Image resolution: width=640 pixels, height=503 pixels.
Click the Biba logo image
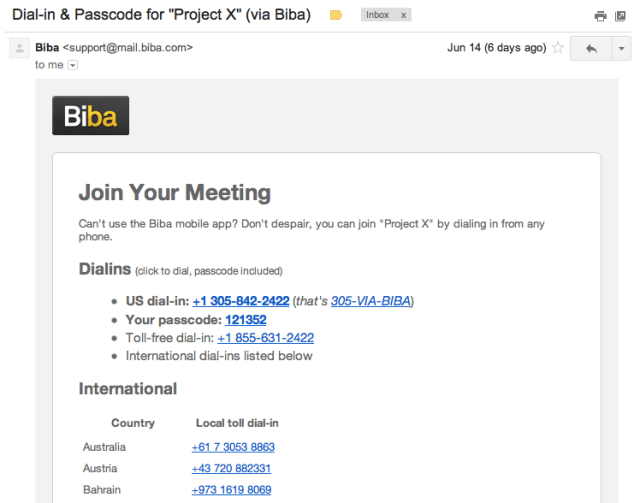coord(90,116)
